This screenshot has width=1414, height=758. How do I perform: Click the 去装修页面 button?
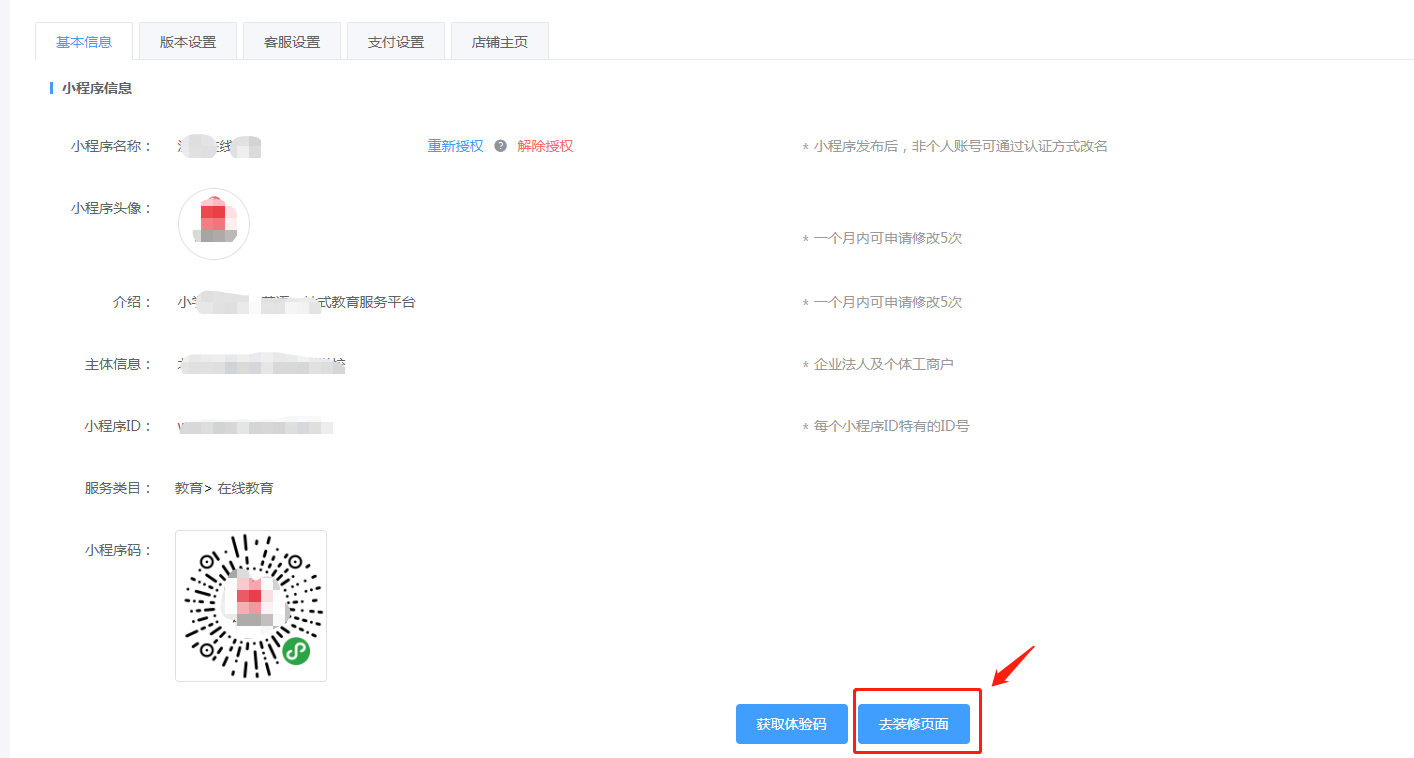914,724
